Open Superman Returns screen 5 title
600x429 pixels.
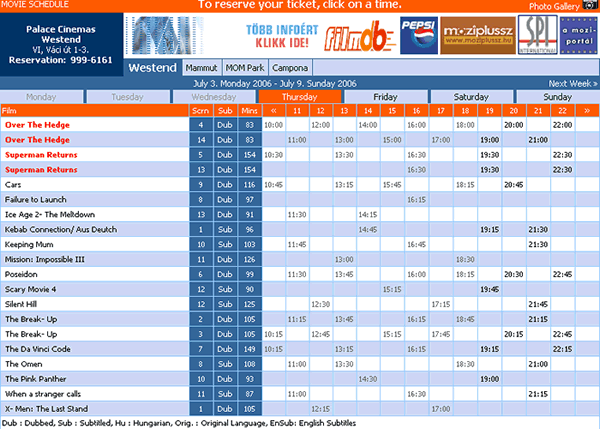tap(41, 155)
